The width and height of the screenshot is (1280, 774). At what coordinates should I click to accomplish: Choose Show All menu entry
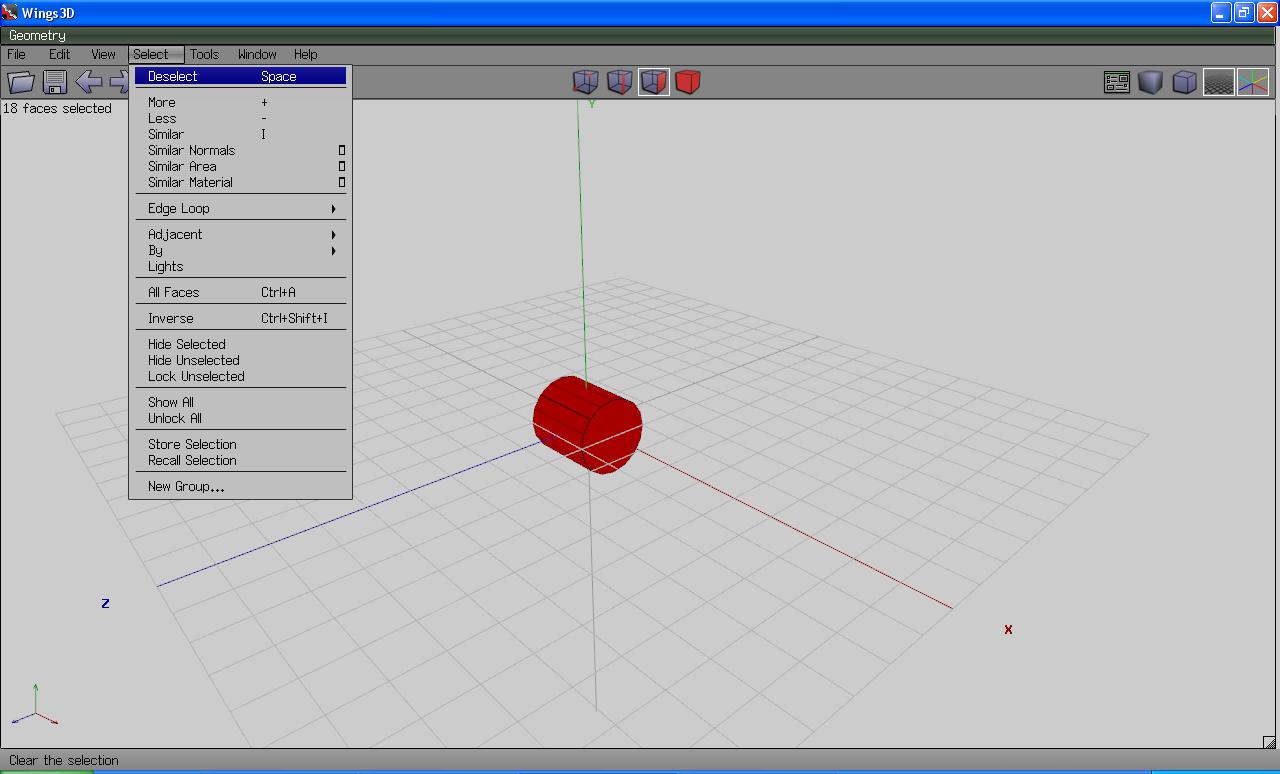[x=240, y=403]
